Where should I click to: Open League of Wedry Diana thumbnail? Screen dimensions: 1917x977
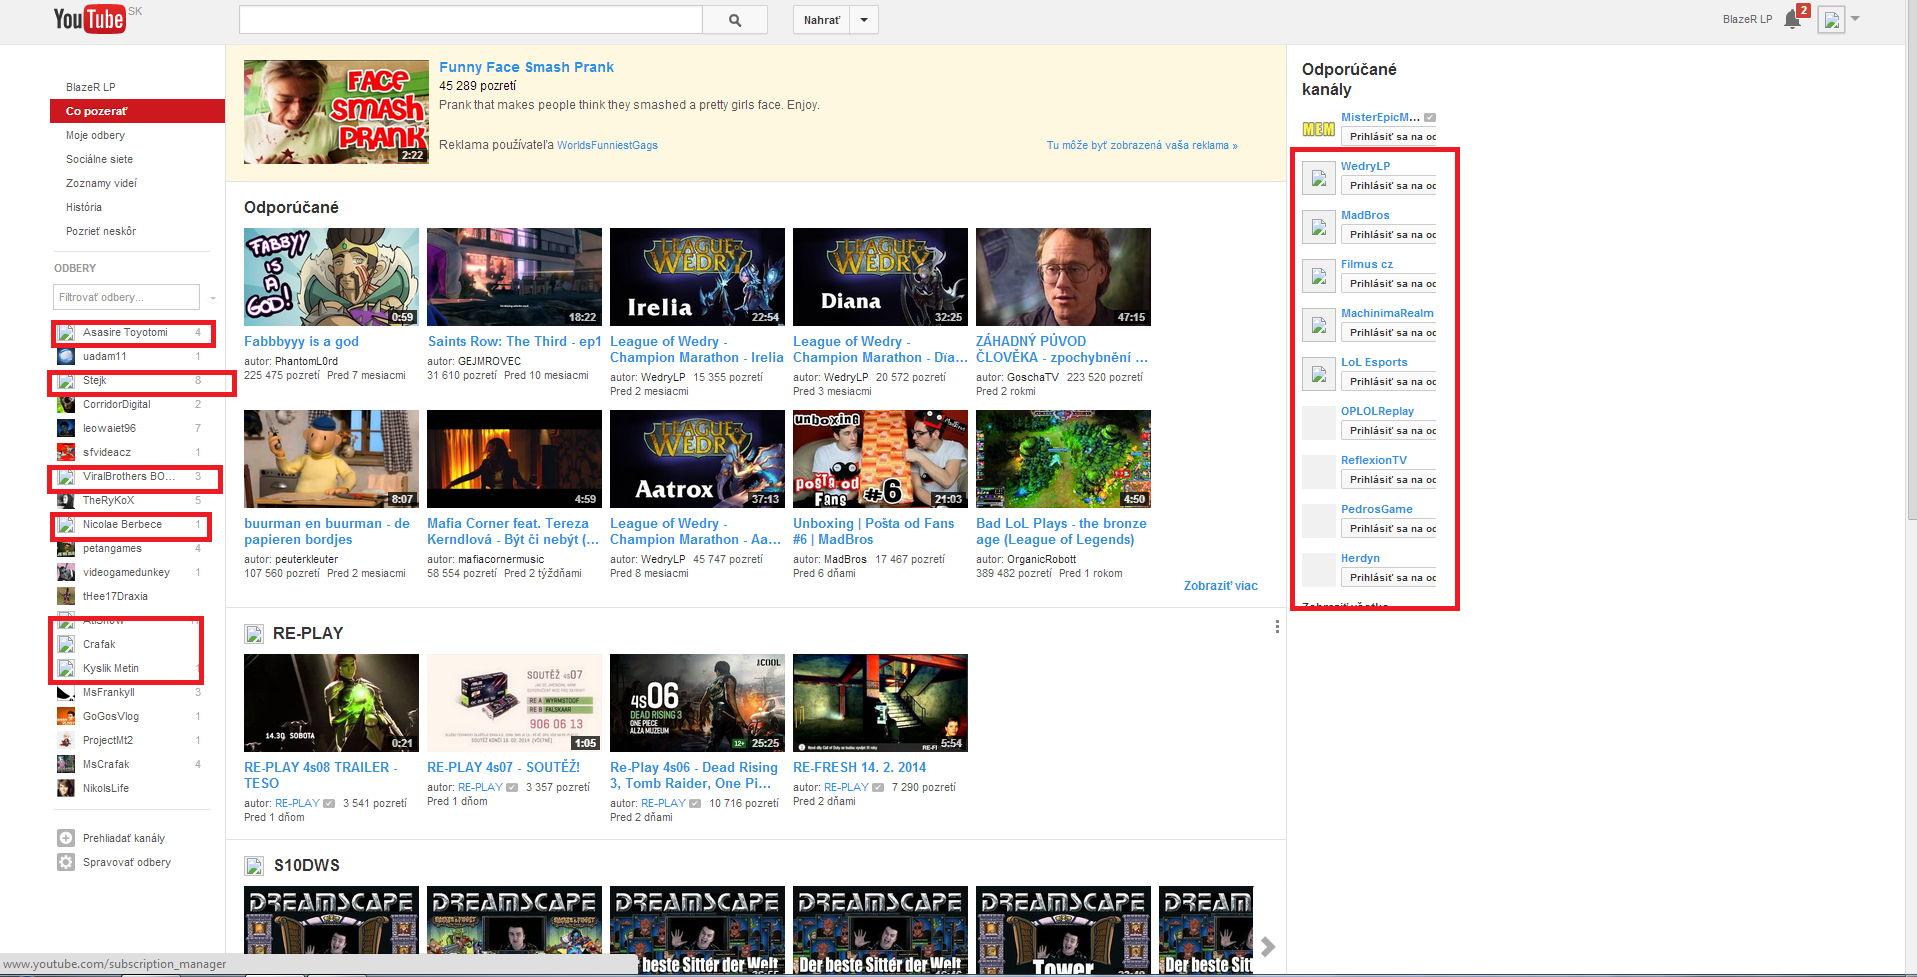880,277
